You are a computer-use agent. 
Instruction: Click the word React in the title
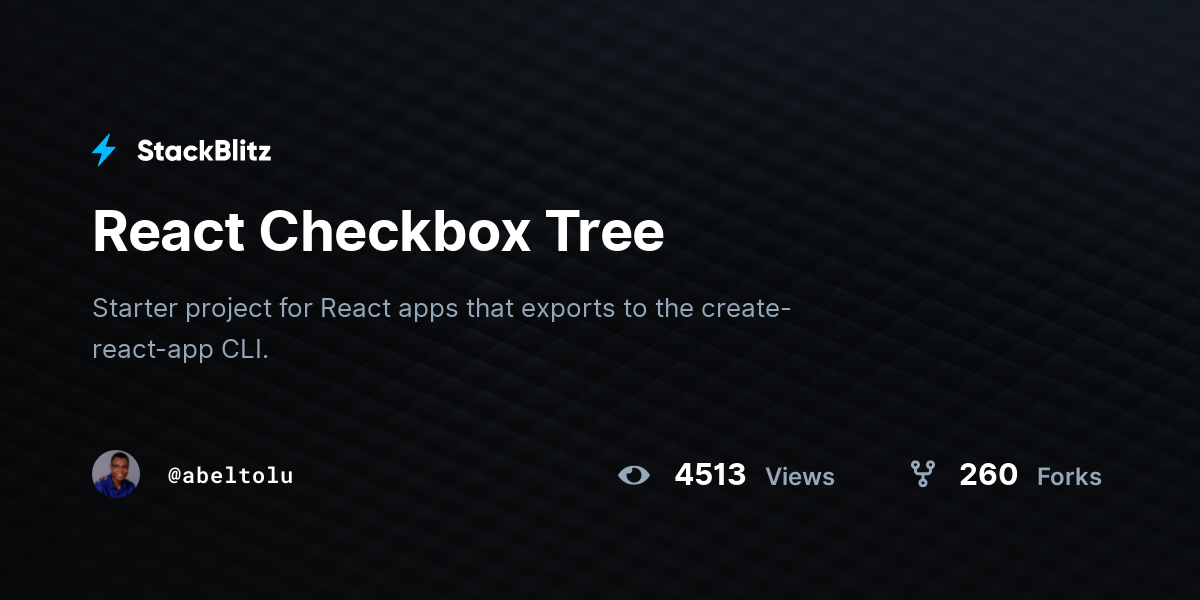168,232
